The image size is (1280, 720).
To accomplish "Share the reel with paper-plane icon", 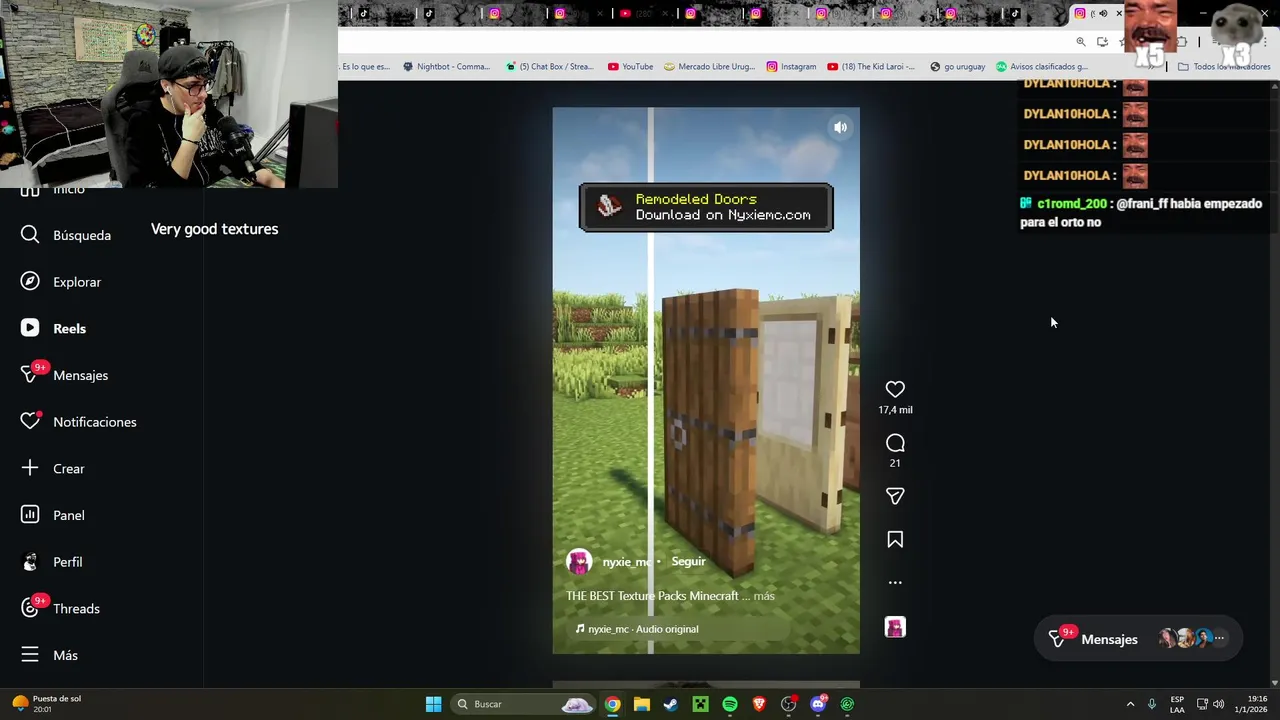I will 895,496.
